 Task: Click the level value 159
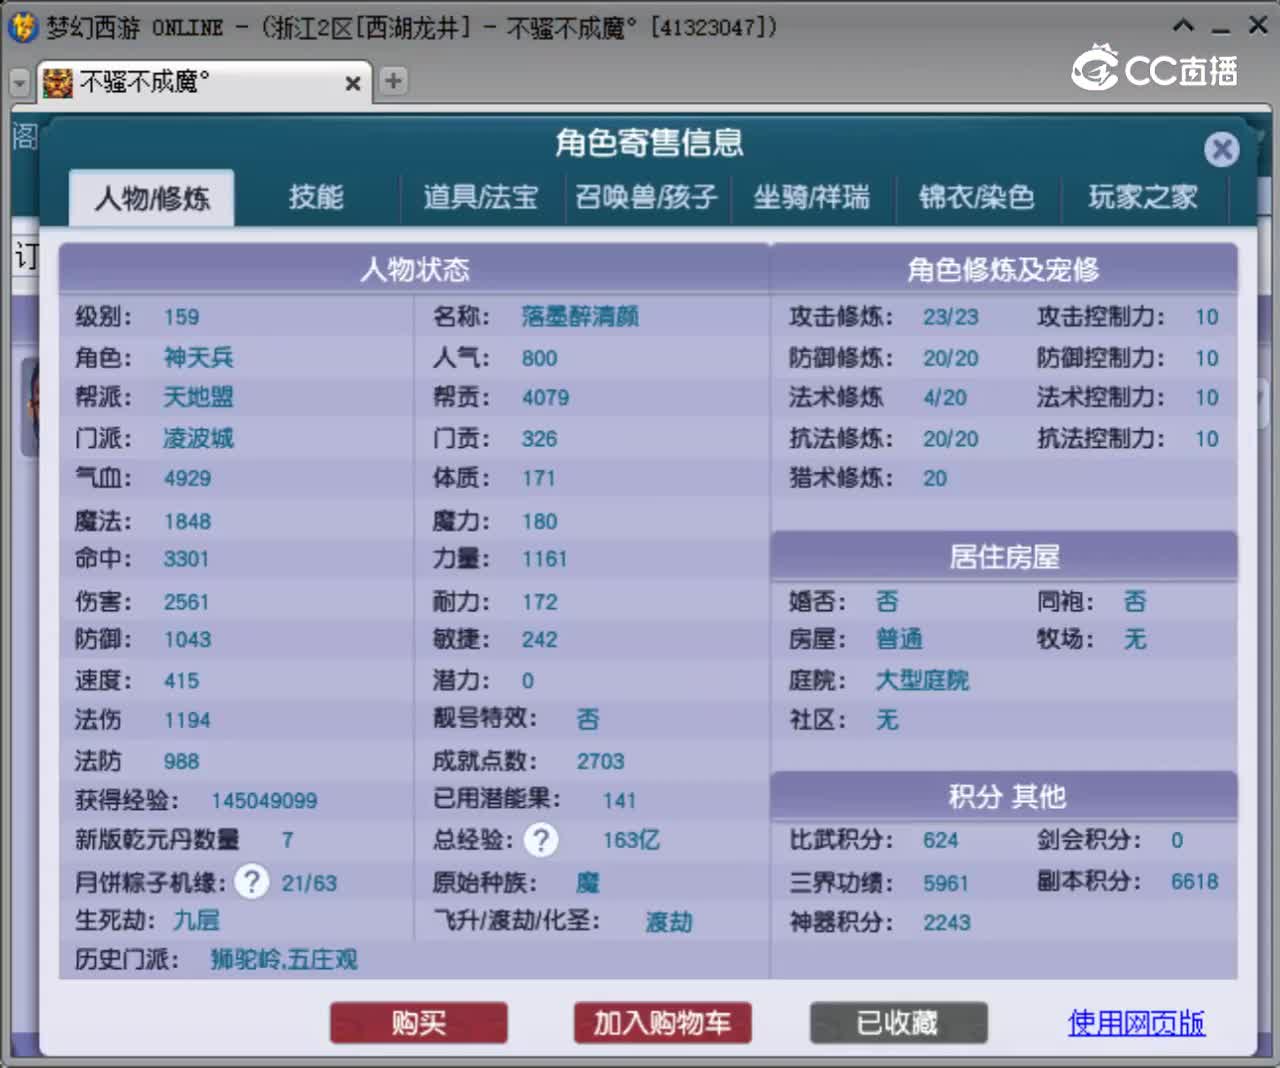point(181,318)
